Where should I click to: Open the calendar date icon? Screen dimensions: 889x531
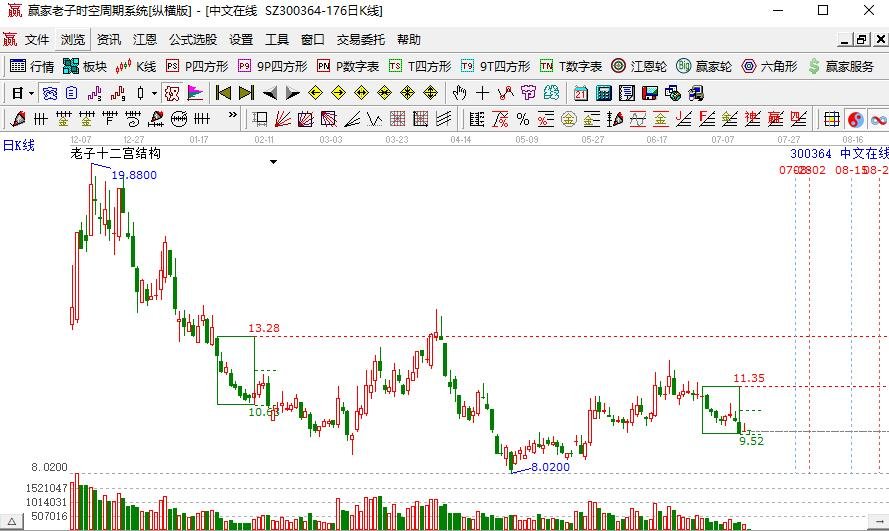[581, 93]
